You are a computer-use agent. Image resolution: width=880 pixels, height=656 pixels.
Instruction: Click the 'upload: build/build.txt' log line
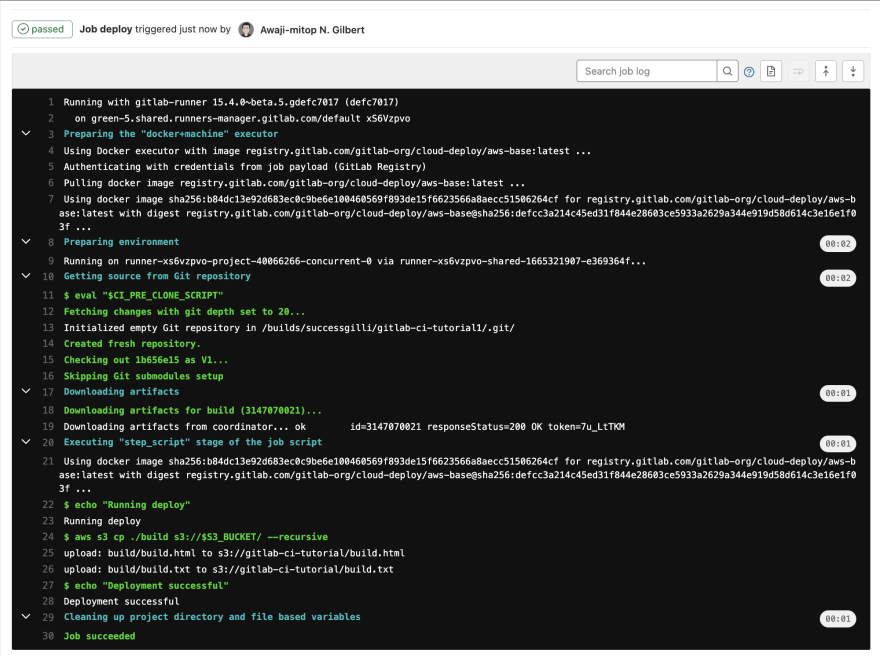[228, 570]
